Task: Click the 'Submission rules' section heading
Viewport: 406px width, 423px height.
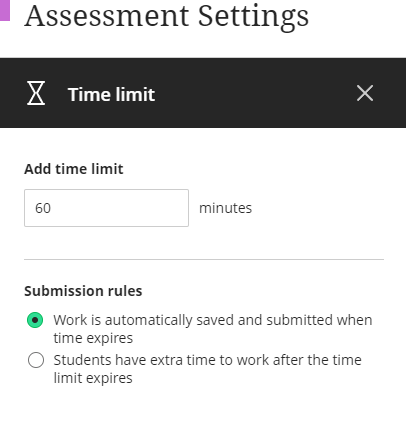Action: pos(83,291)
